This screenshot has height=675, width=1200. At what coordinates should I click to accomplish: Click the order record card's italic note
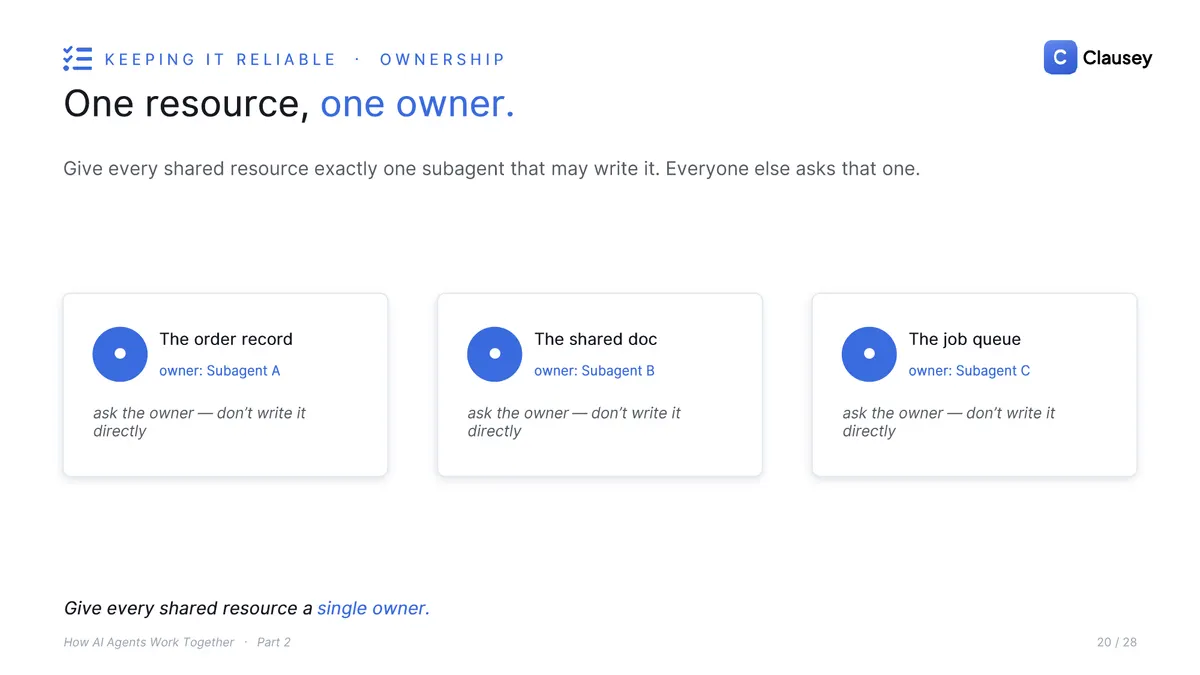click(199, 422)
